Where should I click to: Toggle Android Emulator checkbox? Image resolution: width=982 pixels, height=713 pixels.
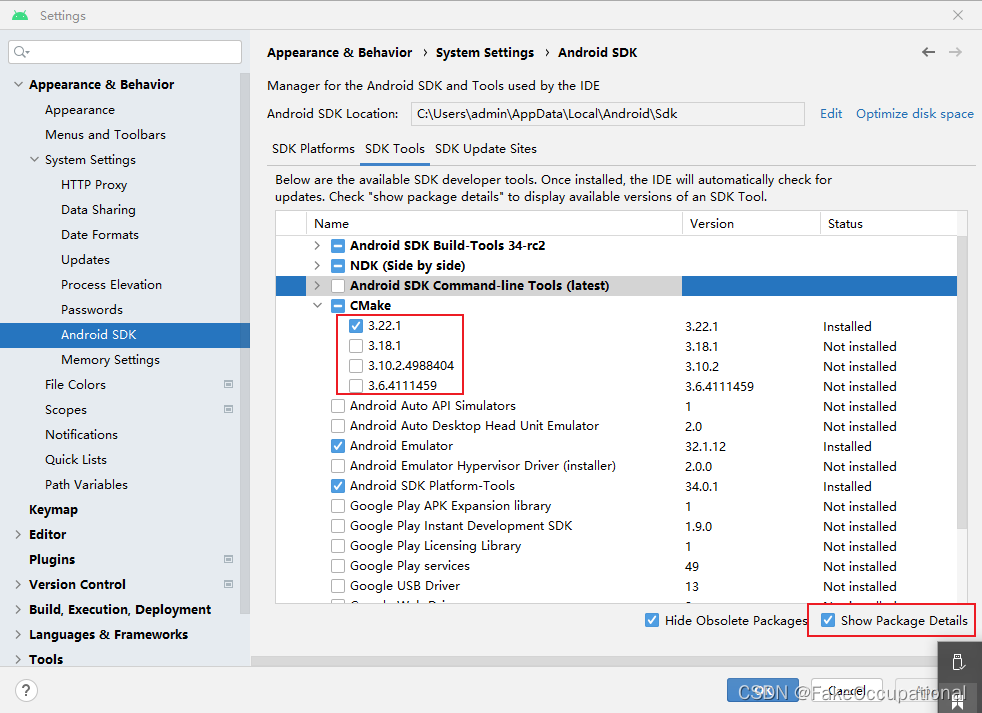338,446
